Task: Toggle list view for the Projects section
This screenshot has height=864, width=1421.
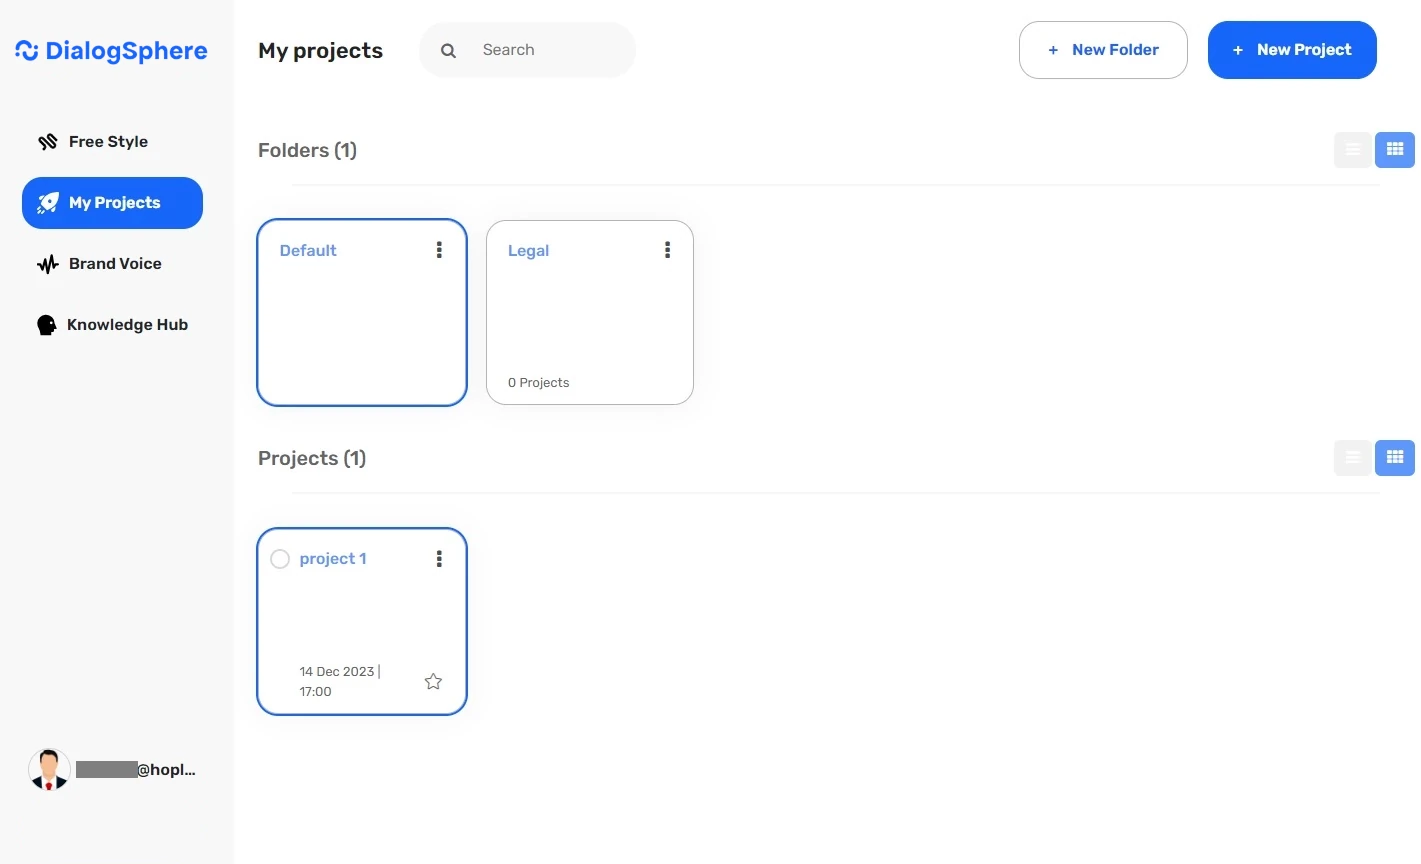Action: (1352, 457)
